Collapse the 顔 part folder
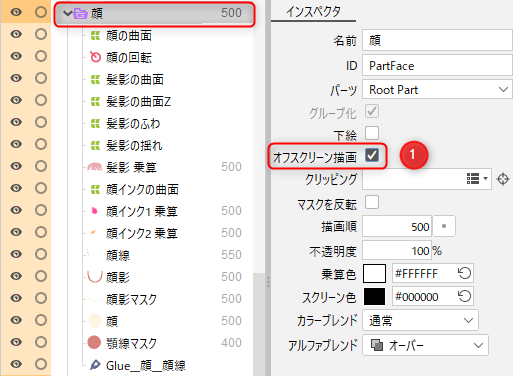 point(68,13)
